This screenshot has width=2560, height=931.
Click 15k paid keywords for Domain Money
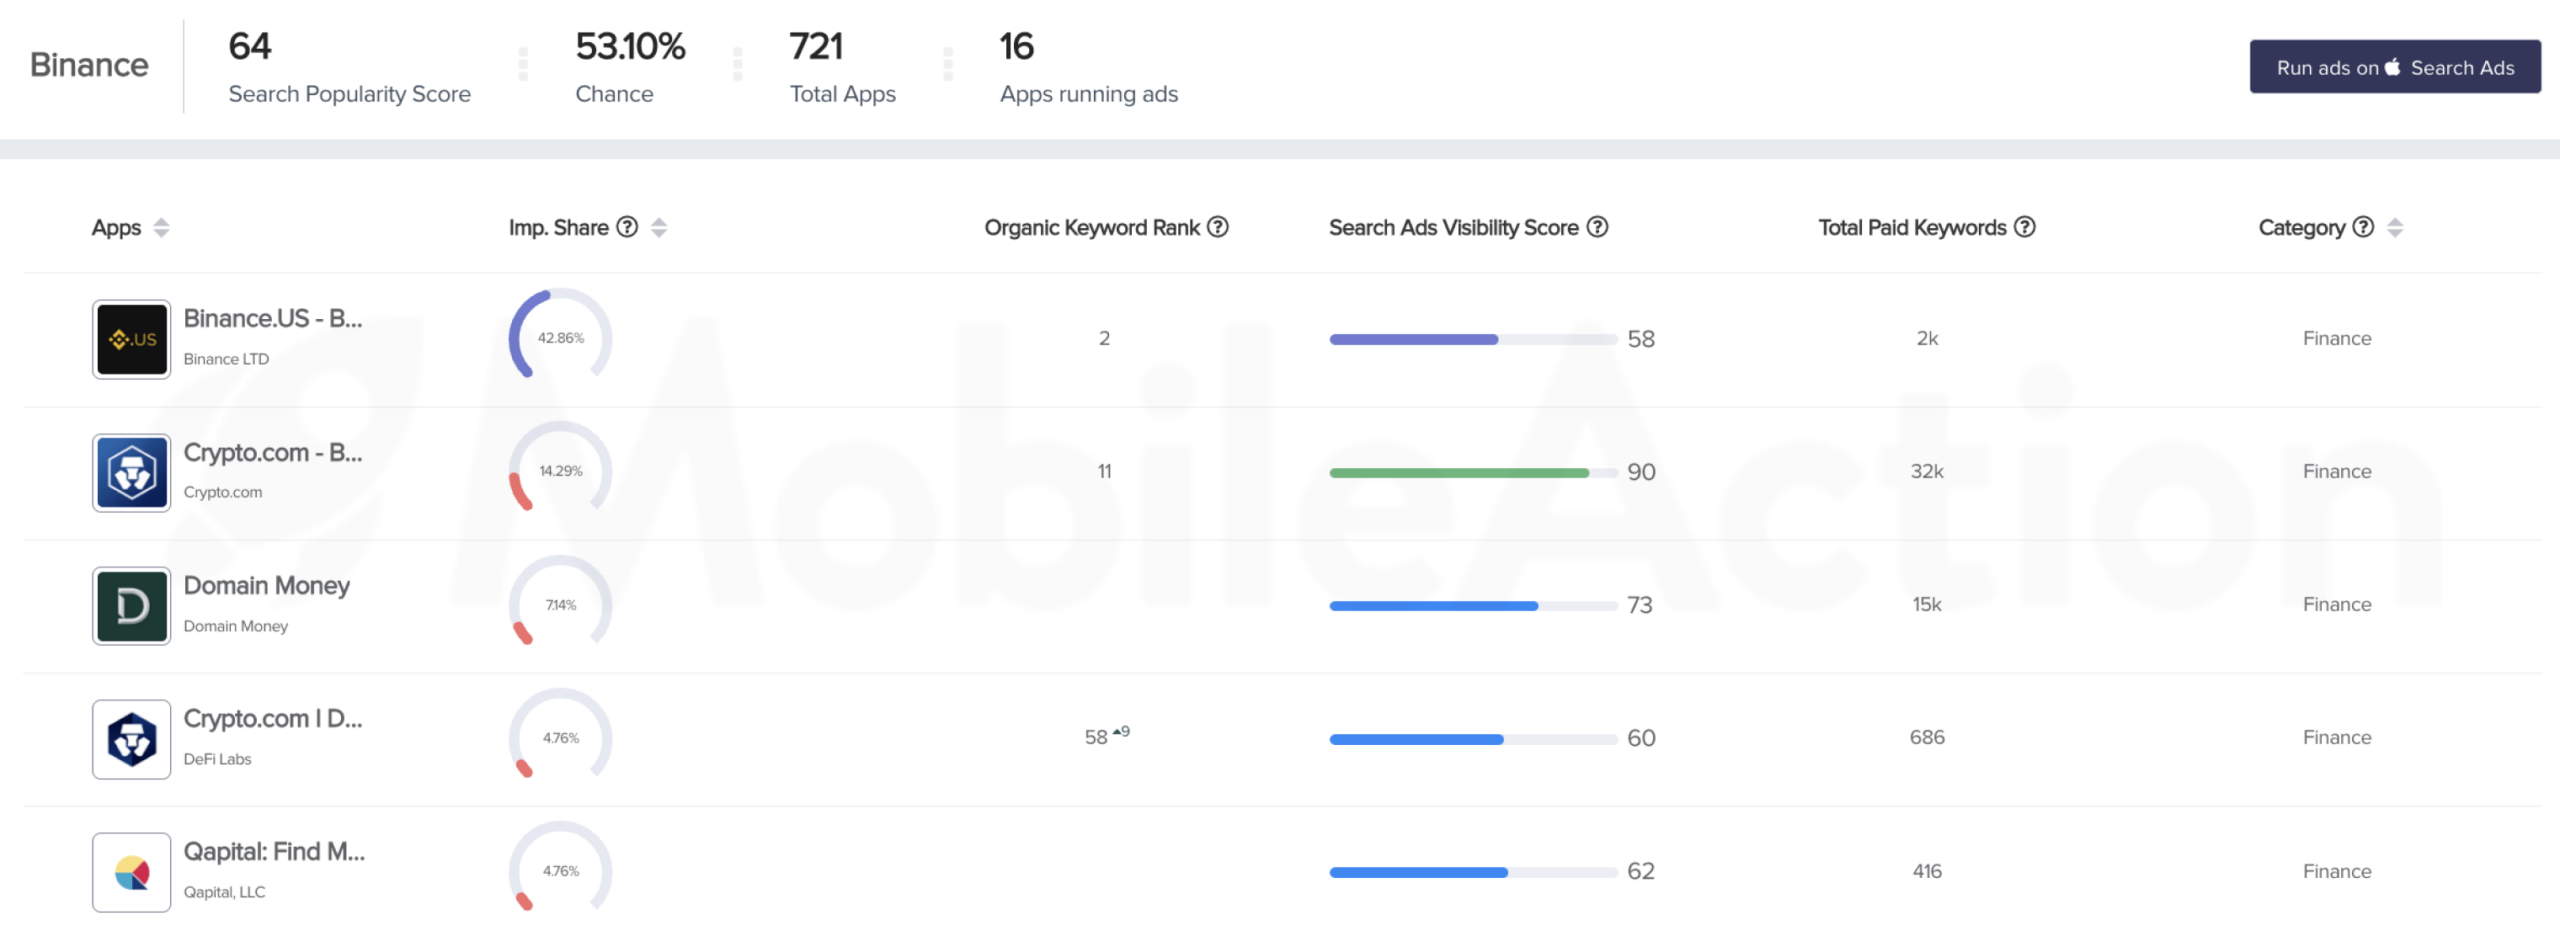(x=1927, y=604)
